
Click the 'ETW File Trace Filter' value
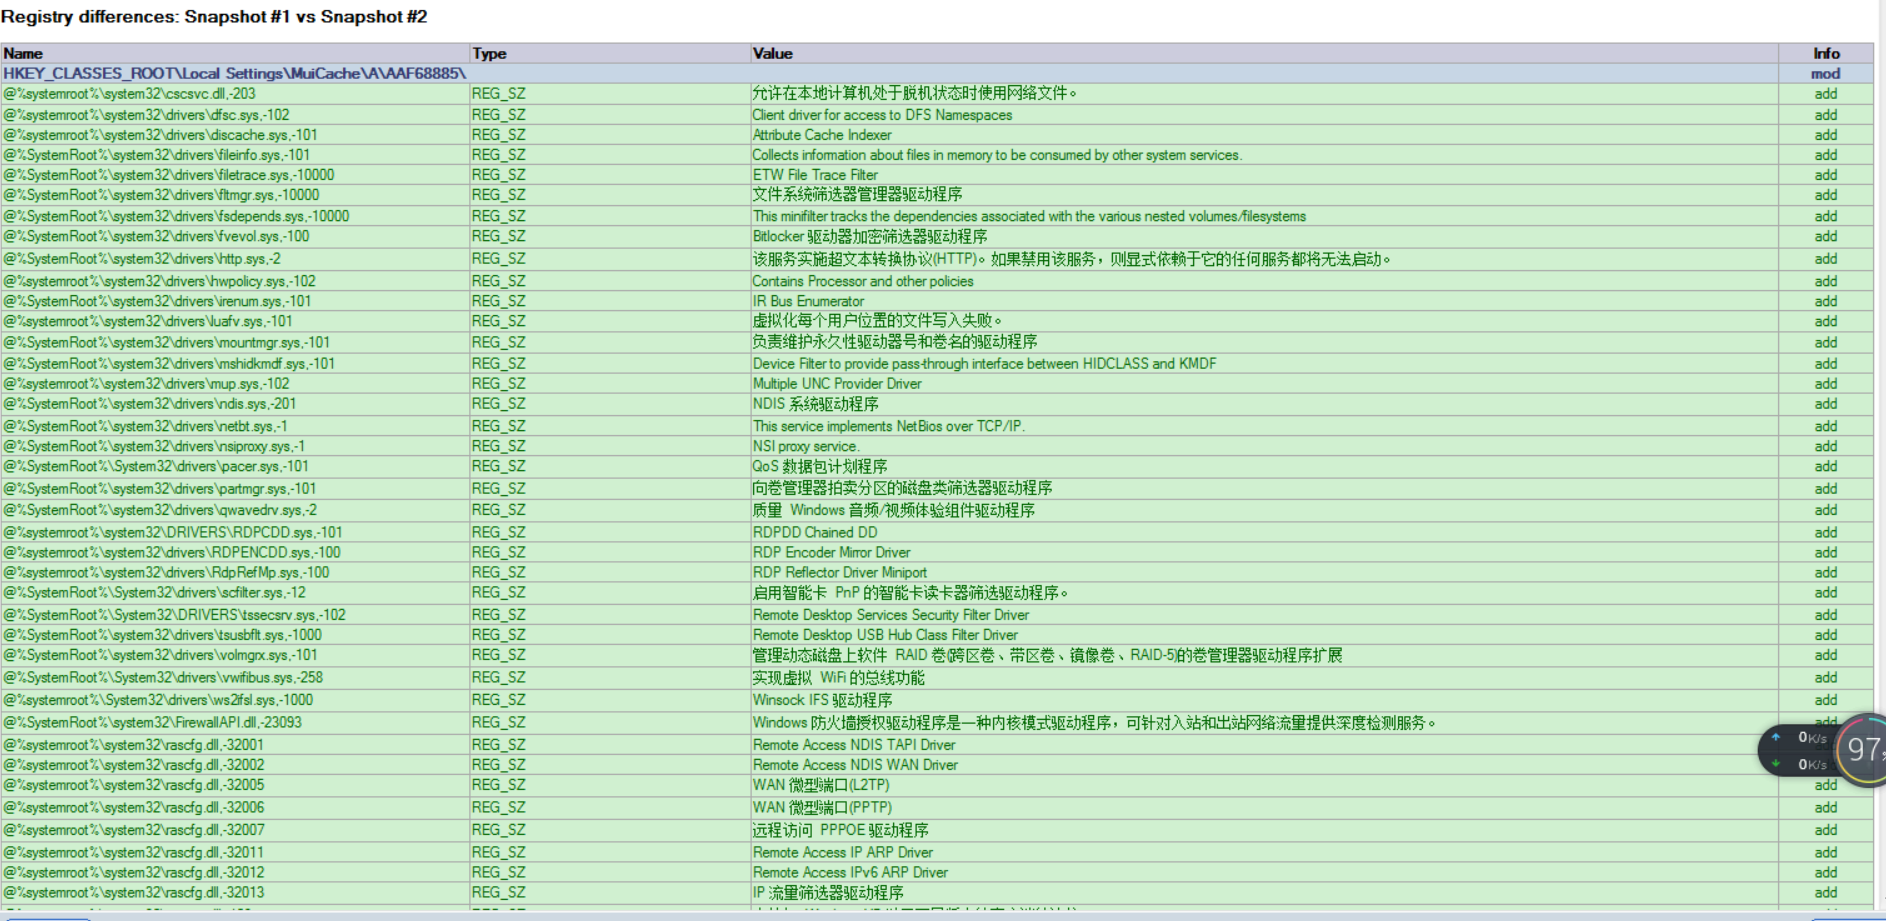coord(815,175)
